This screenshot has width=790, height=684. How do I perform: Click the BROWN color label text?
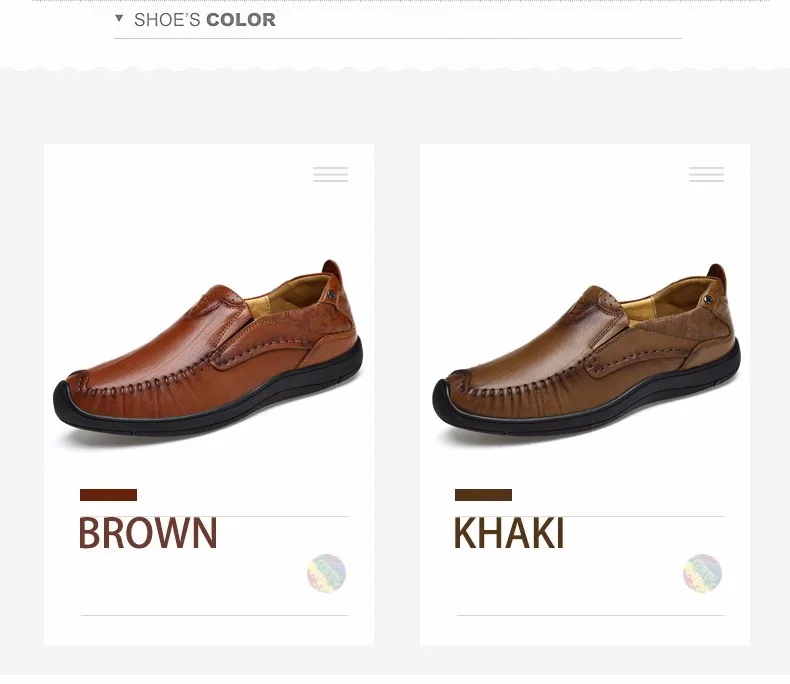[148, 533]
